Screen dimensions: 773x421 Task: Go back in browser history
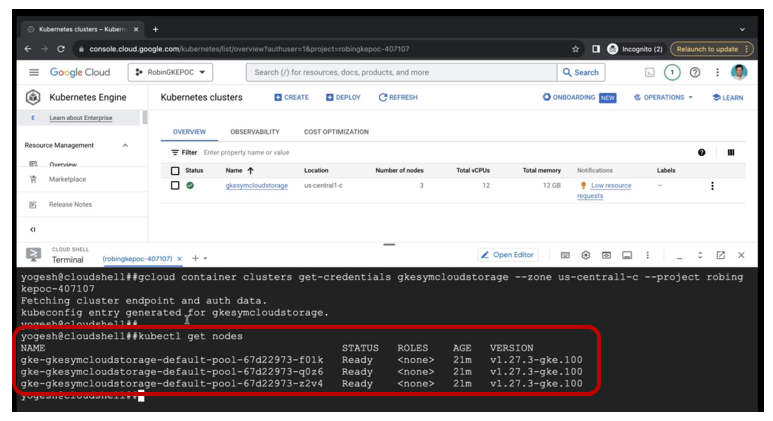coord(28,49)
